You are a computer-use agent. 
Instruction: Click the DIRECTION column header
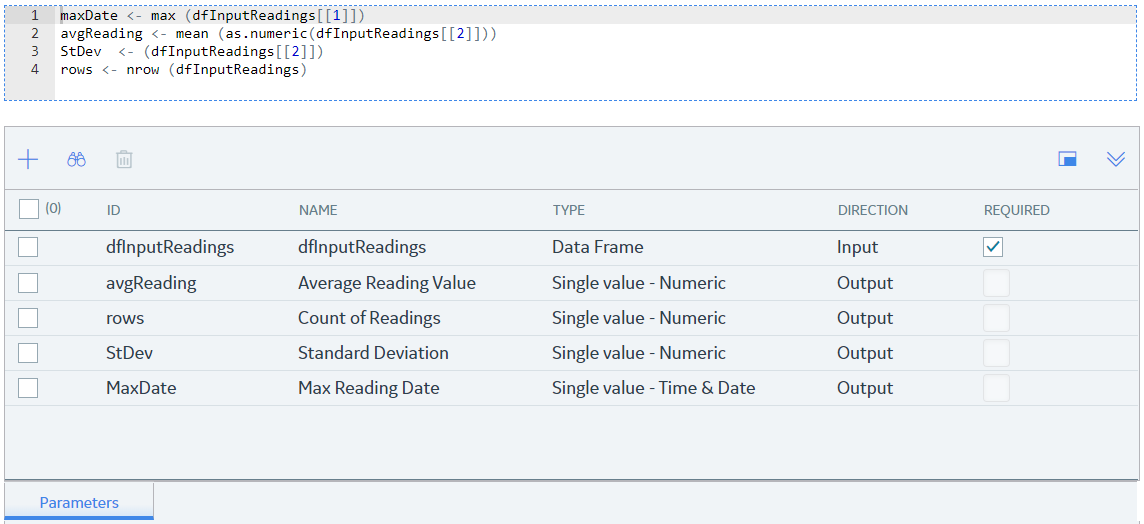coord(873,210)
